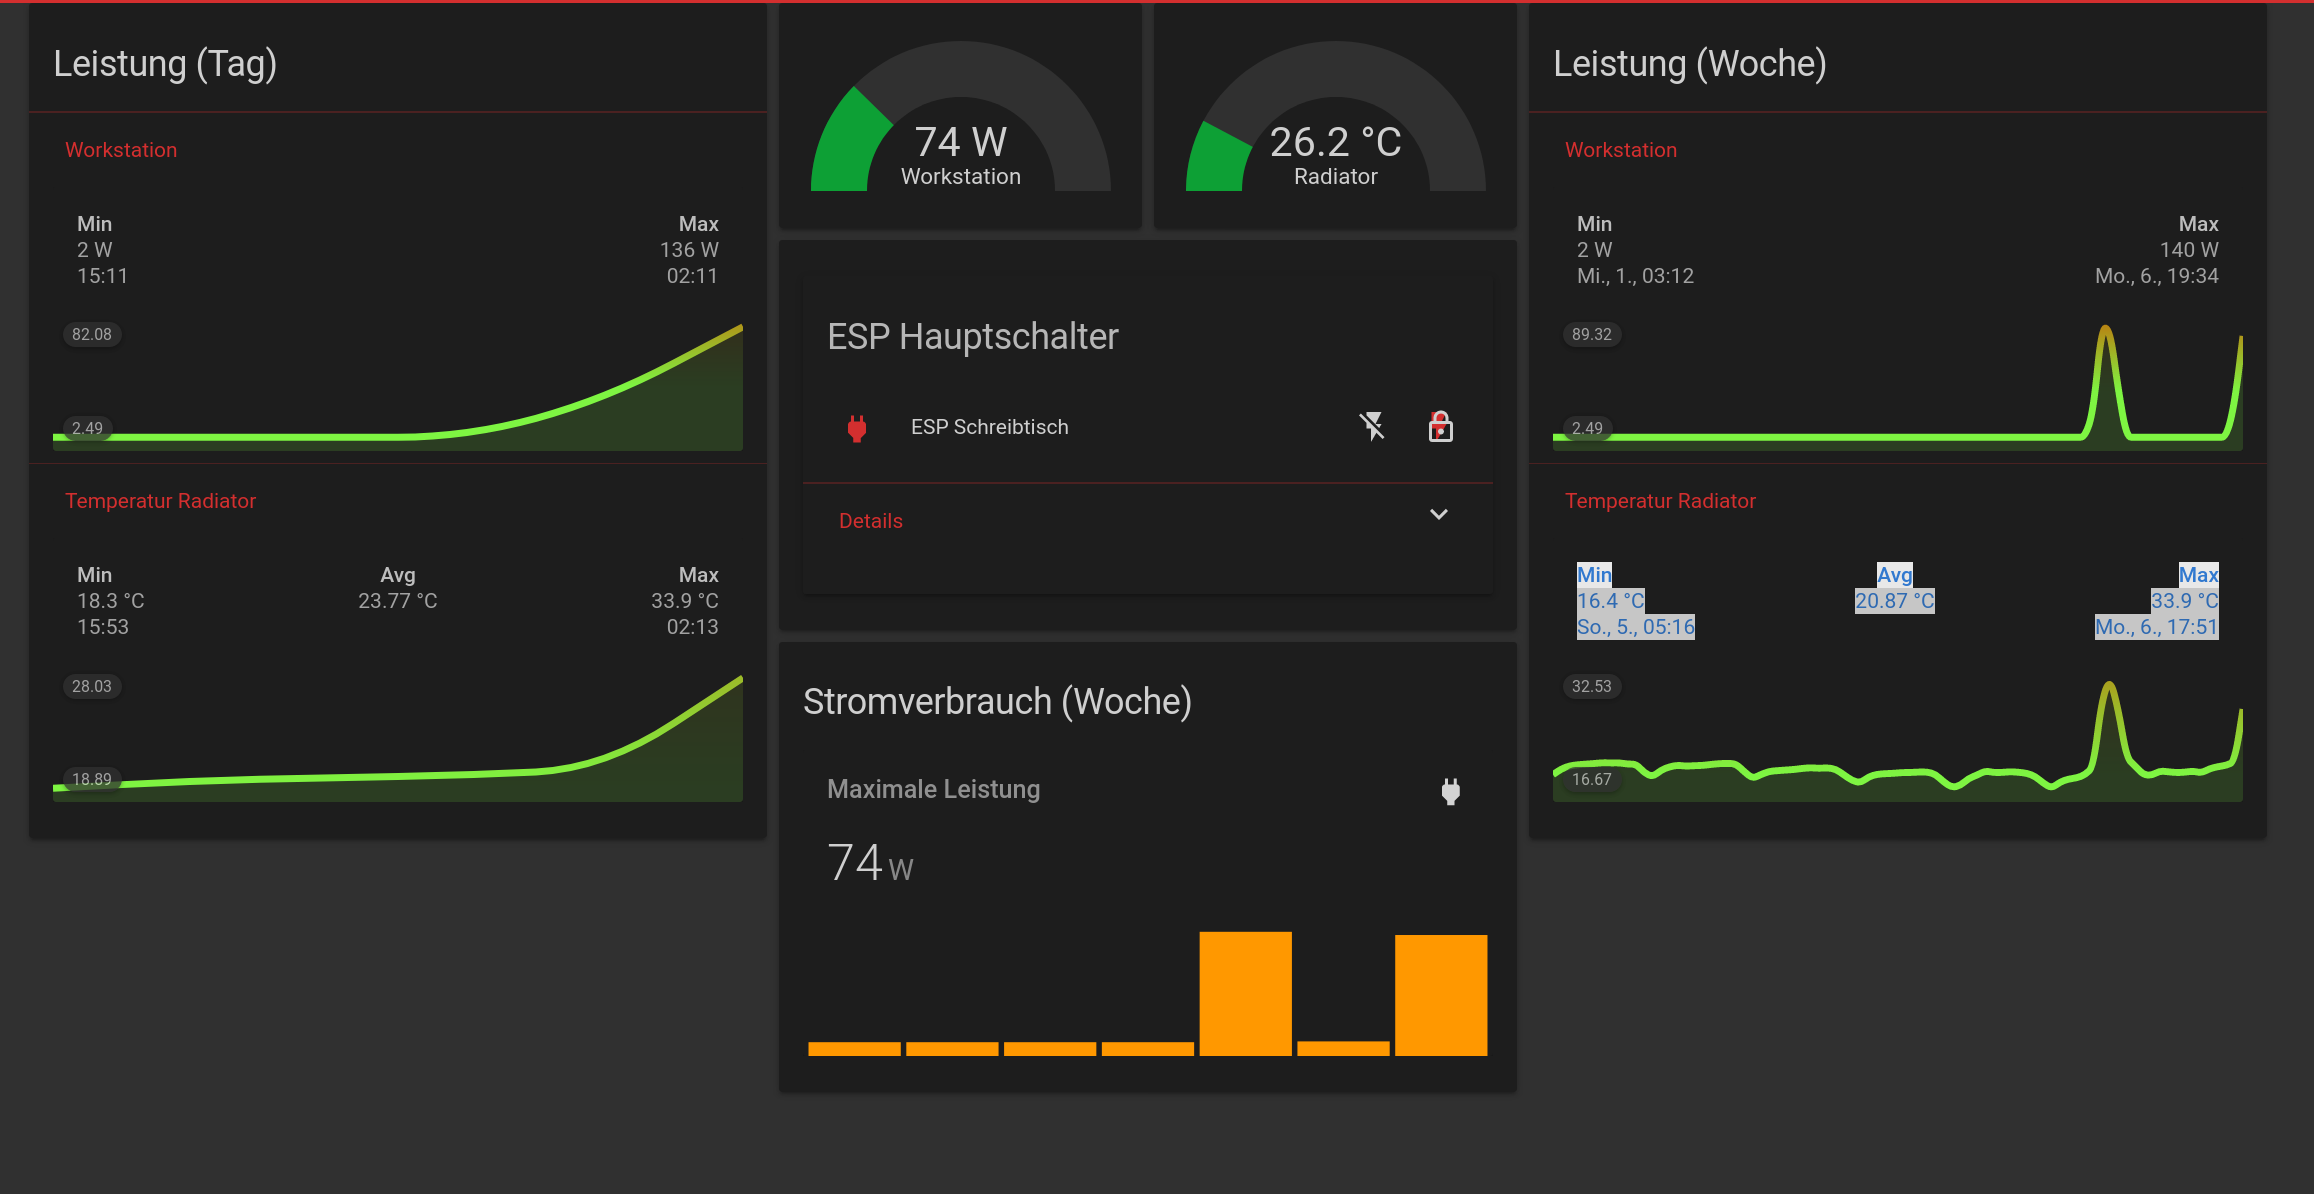Open Temperatur Radiator heading in Leistung (Tag)
The width and height of the screenshot is (2314, 1194).
[x=160, y=501]
